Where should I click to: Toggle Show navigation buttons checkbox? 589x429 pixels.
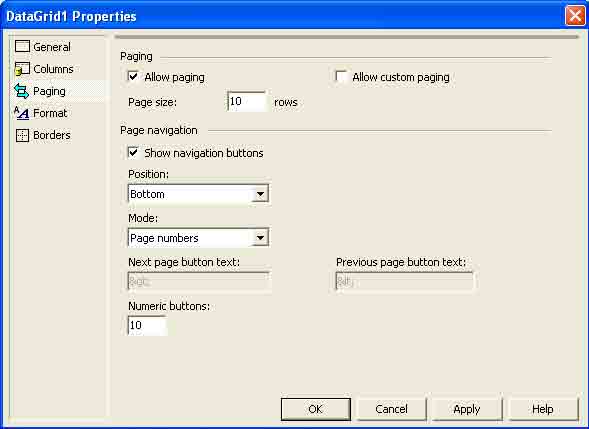click(x=133, y=153)
